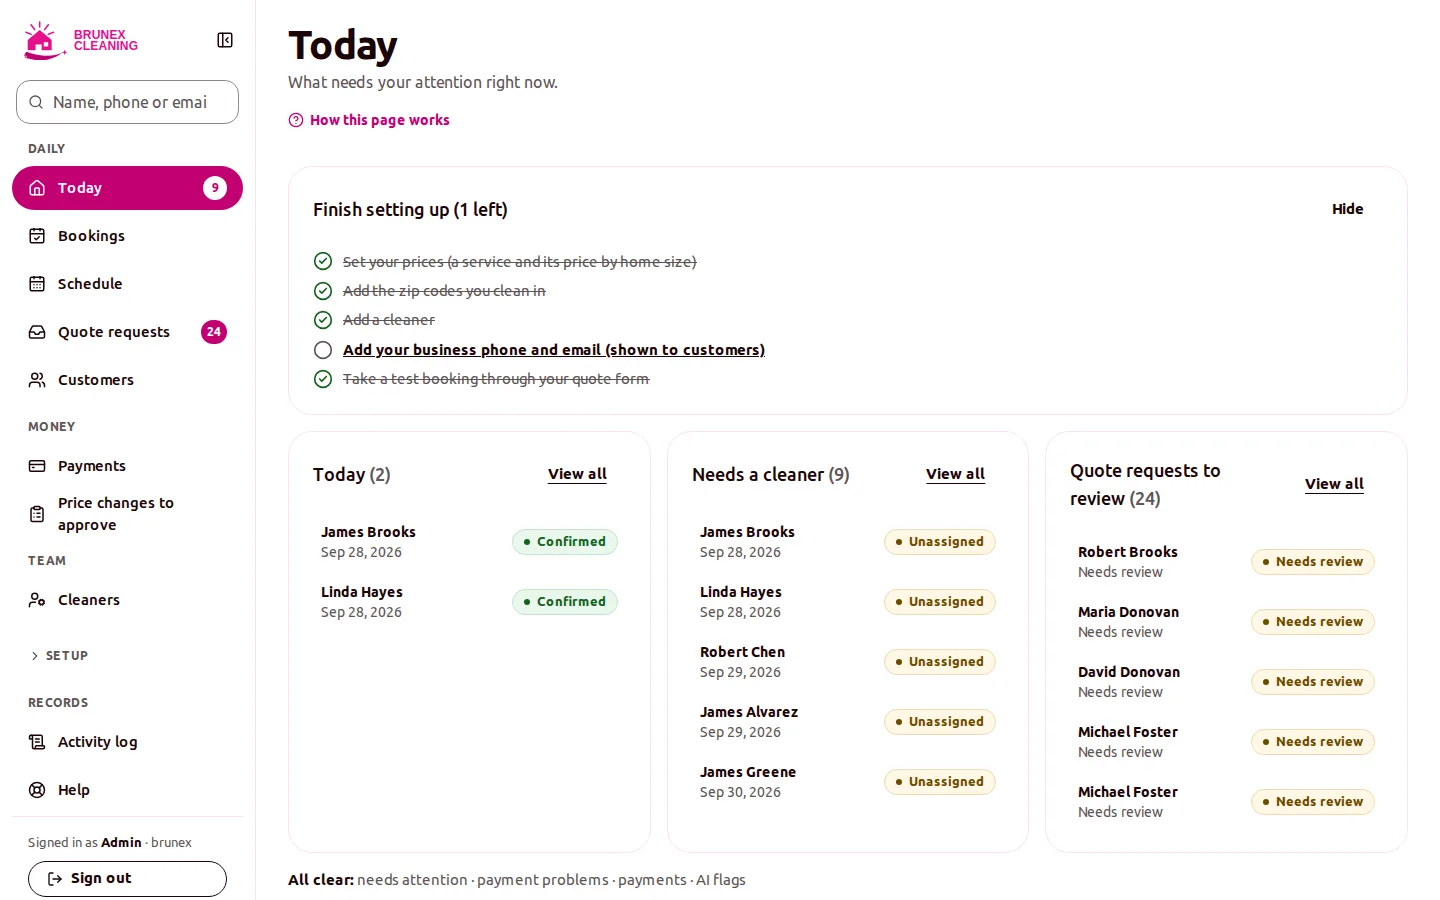Open Maria Donovan's quote request
The width and height of the screenshot is (1440, 900).
point(1226,622)
